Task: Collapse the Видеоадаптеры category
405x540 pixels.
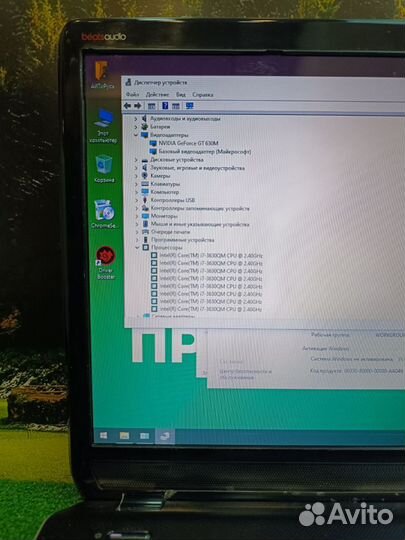Action: (x=136, y=135)
